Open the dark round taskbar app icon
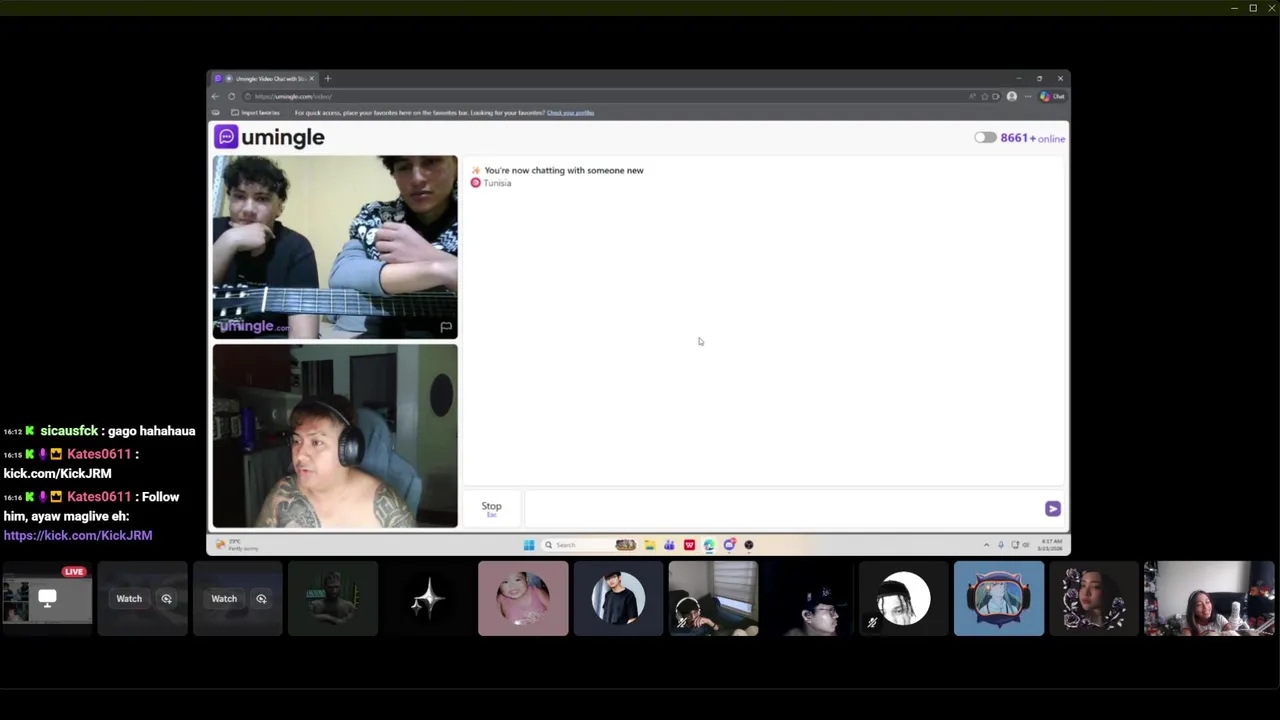 pyautogui.click(x=749, y=545)
